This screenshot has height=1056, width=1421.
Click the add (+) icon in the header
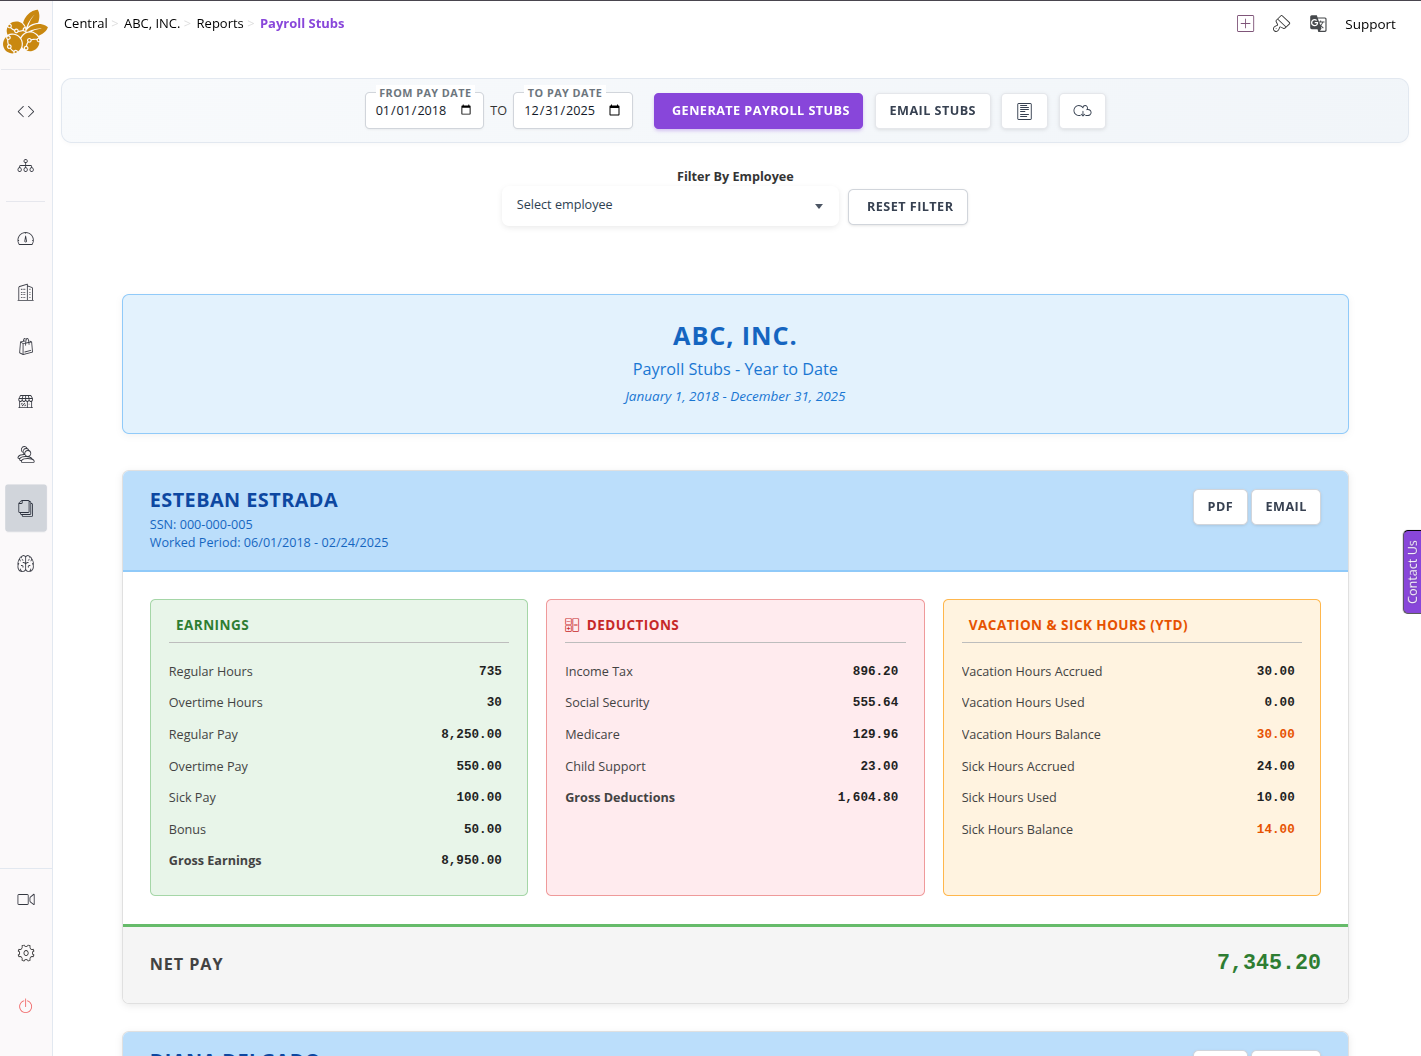(x=1245, y=23)
